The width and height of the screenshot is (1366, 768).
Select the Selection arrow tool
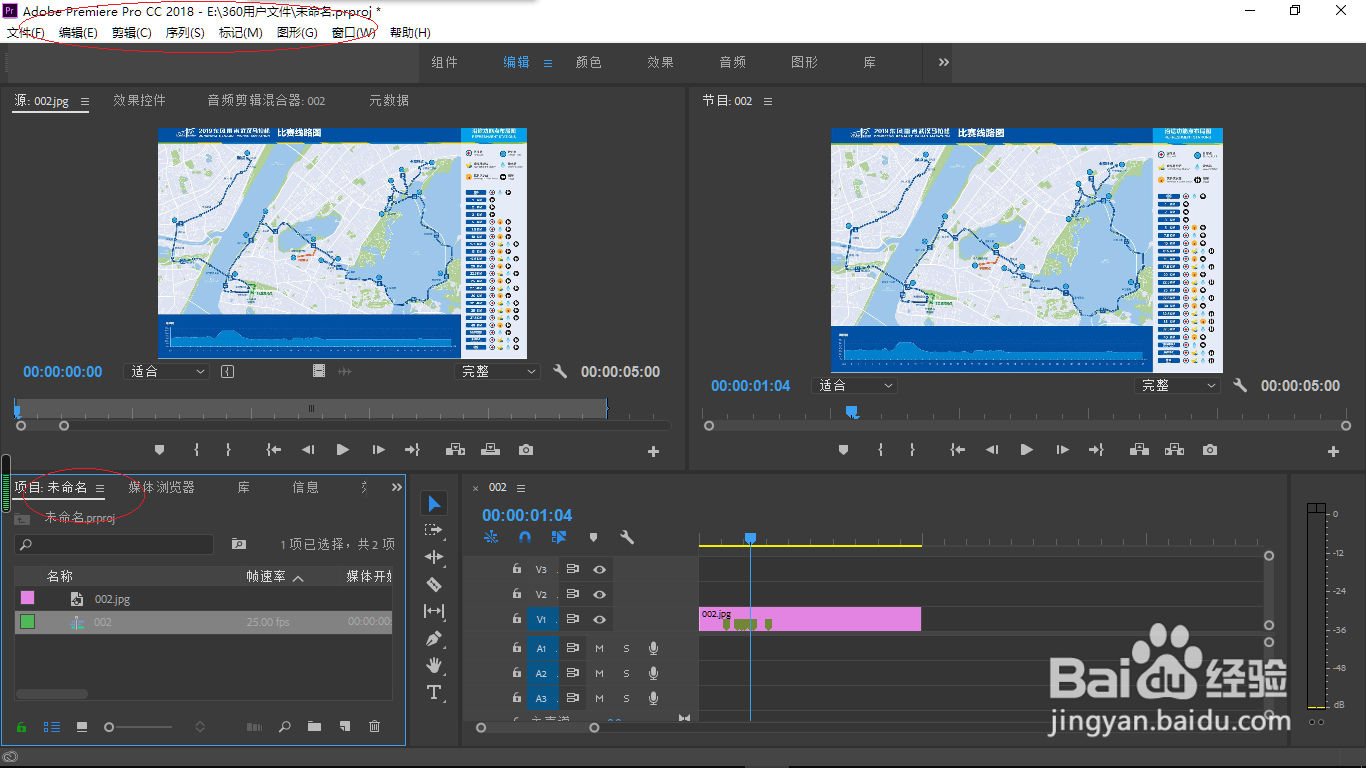[434, 503]
